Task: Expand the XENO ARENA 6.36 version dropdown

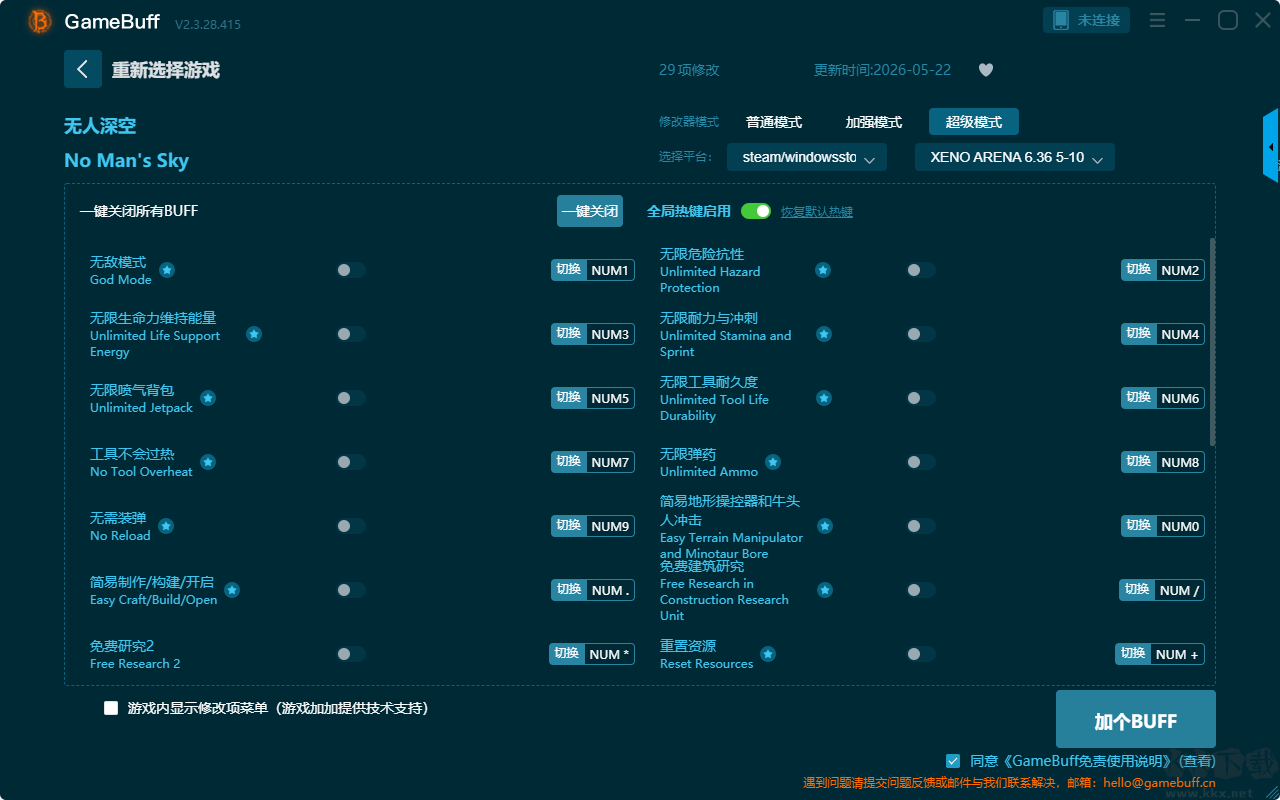Action: pos(1015,157)
